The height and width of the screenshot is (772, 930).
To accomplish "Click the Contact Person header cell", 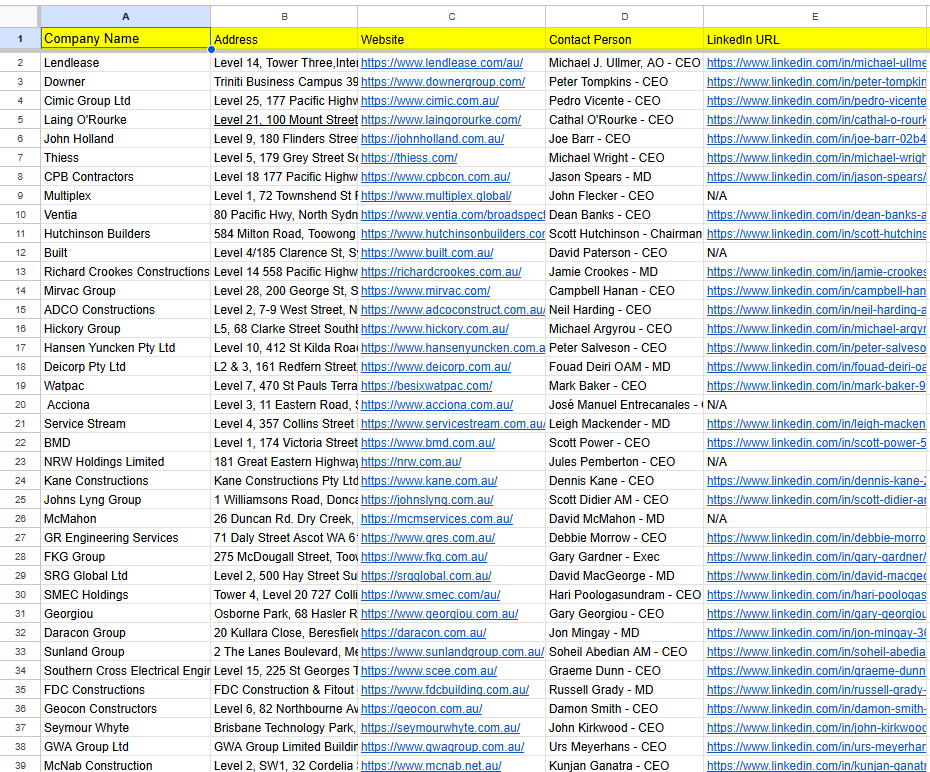I will pos(625,39).
